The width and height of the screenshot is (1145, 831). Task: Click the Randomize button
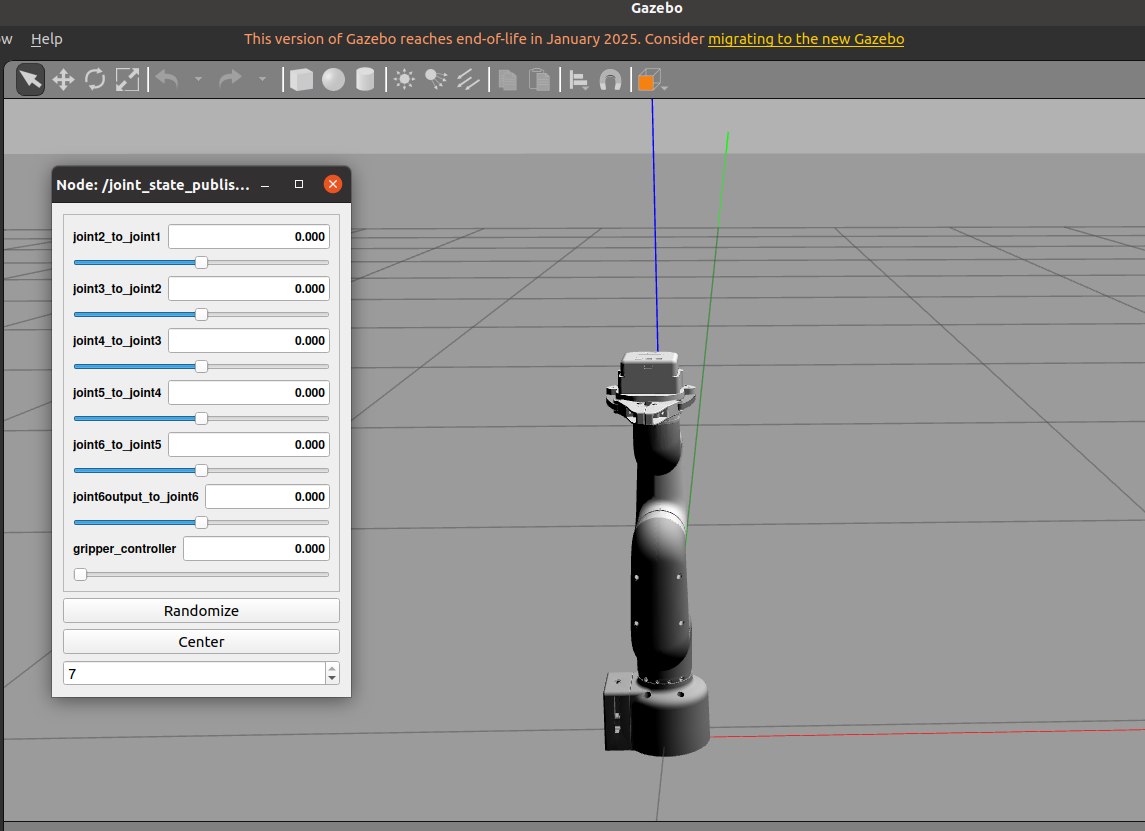point(201,610)
